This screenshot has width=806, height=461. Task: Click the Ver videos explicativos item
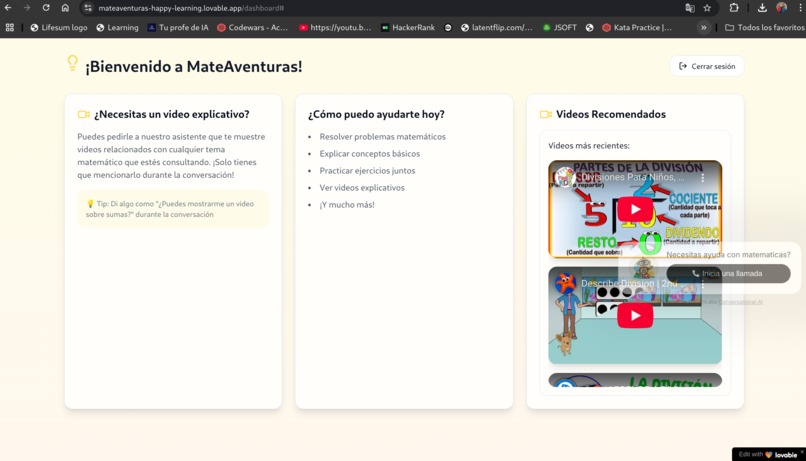click(362, 188)
